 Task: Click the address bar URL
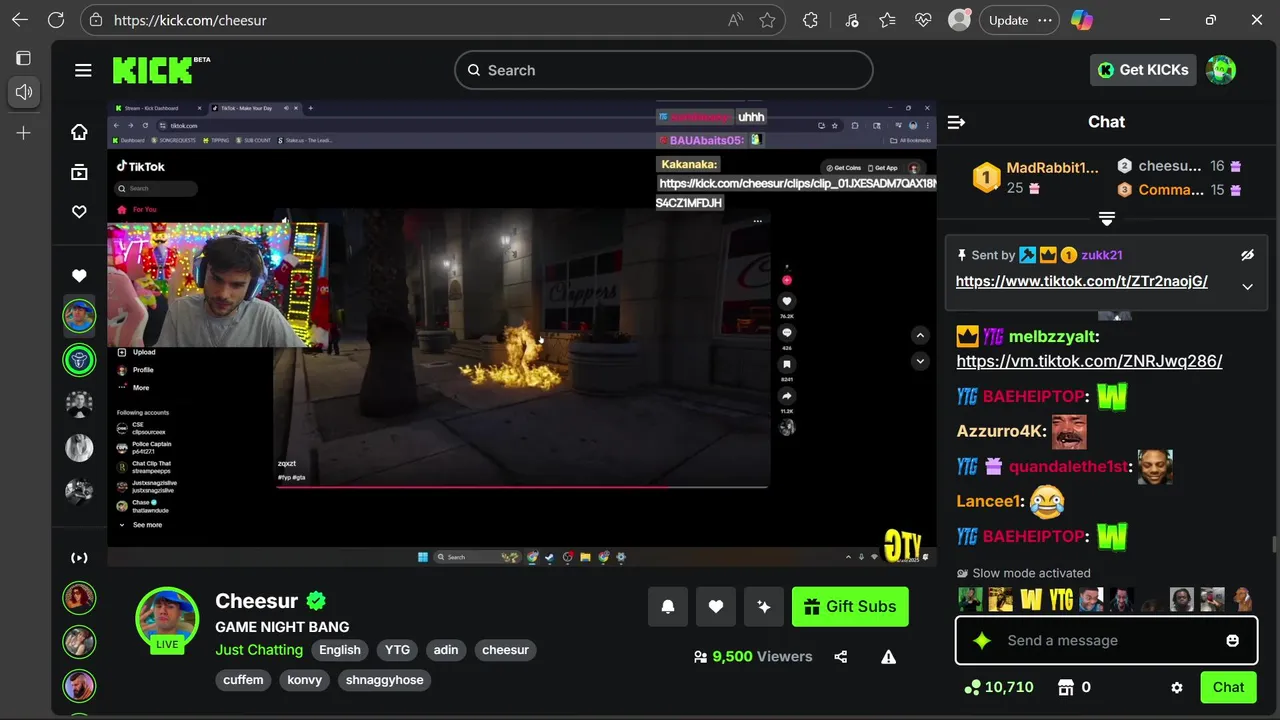click(190, 20)
